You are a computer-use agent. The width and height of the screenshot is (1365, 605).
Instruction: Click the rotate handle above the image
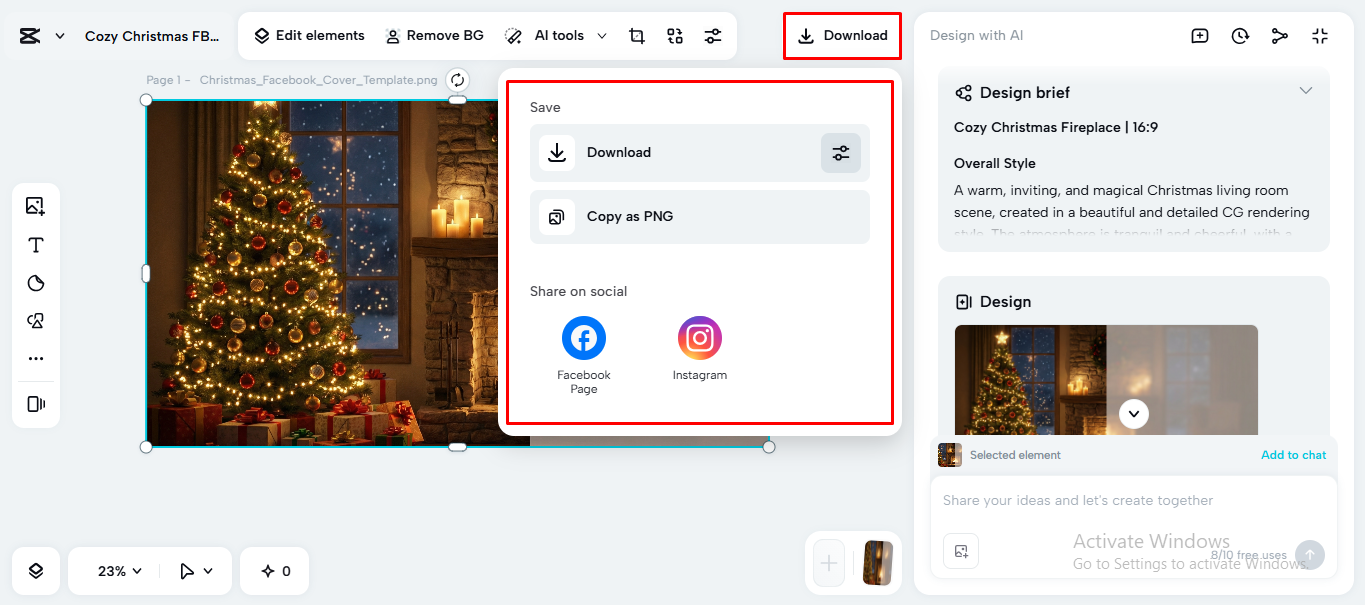457,80
